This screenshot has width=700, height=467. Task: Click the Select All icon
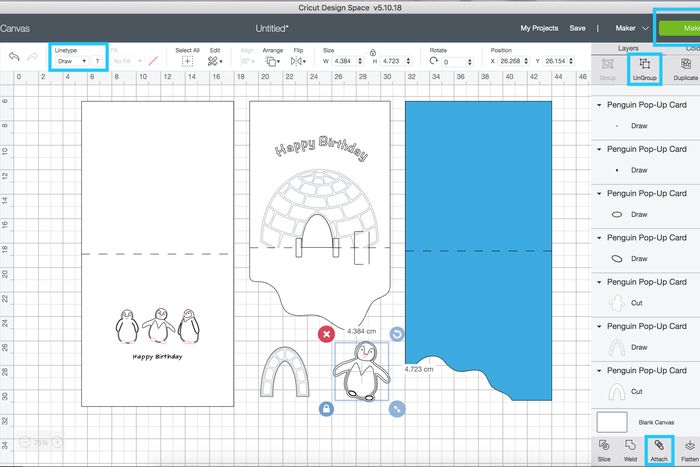click(x=187, y=61)
